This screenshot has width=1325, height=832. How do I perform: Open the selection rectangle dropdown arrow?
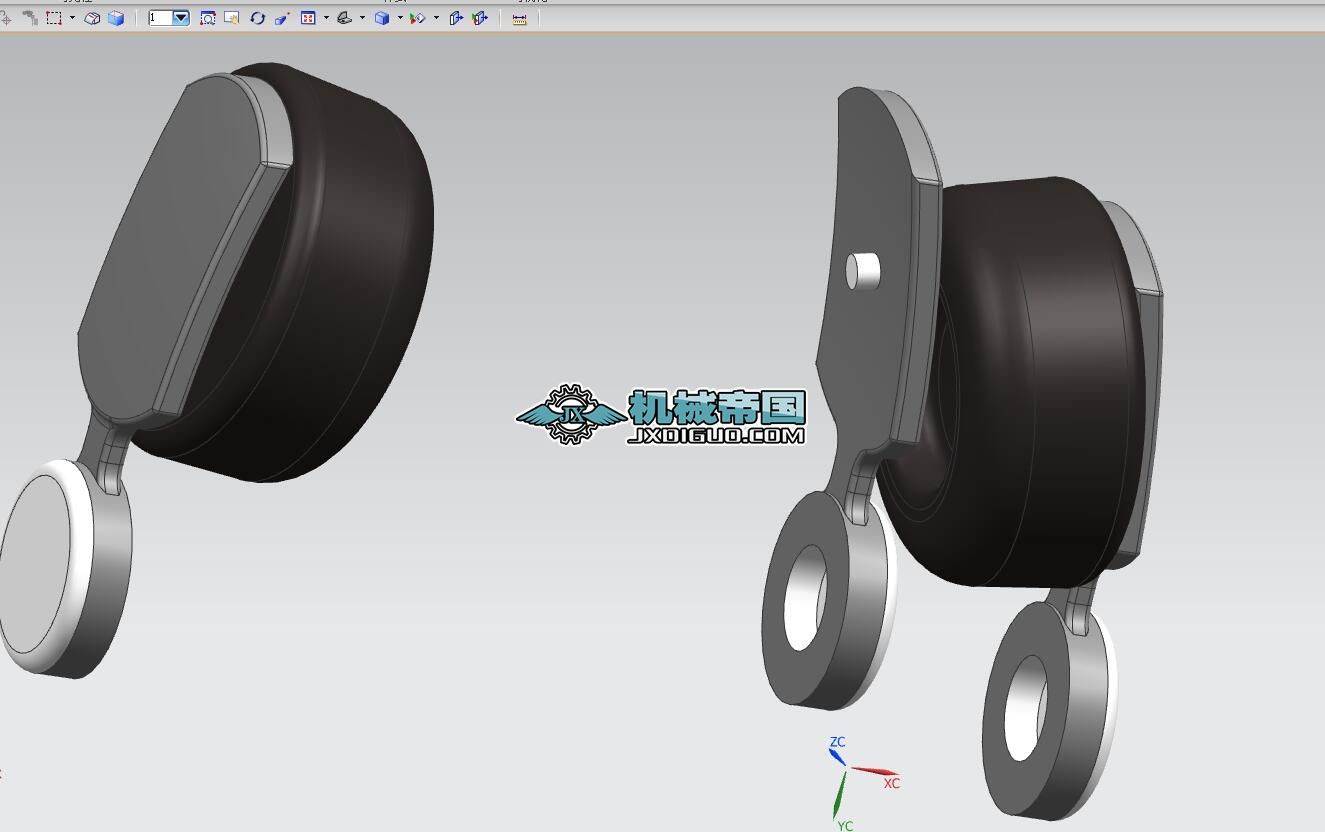point(72,18)
